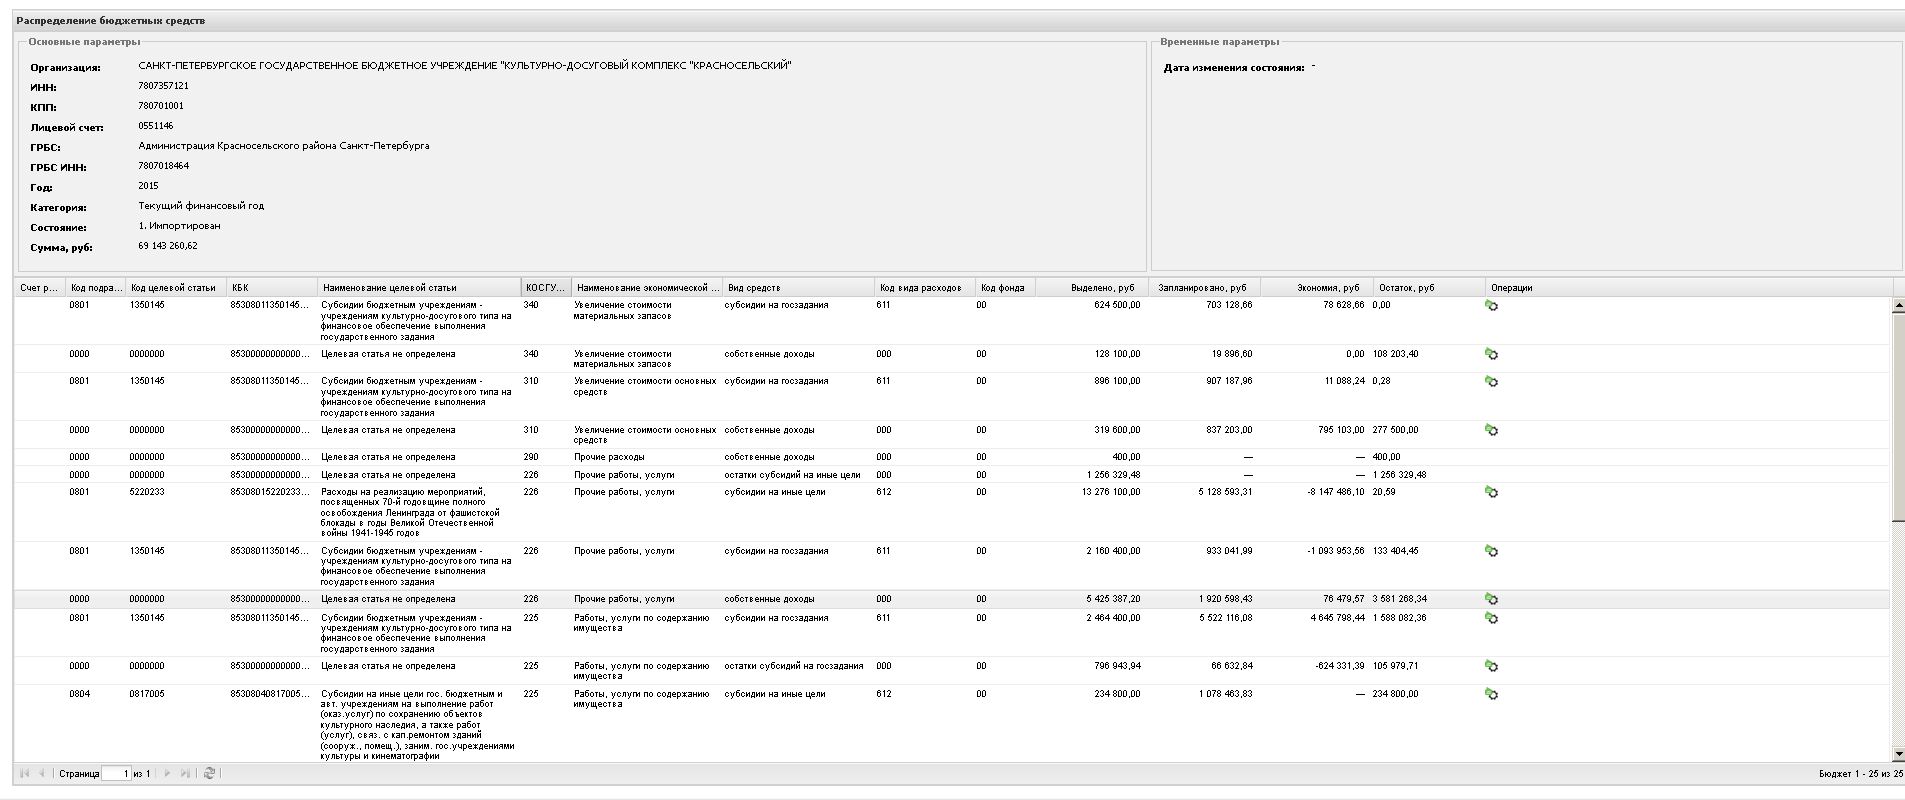The image size is (1905, 800).
Task: Sort by the 'Код фонда' column header
Action: [1005, 288]
